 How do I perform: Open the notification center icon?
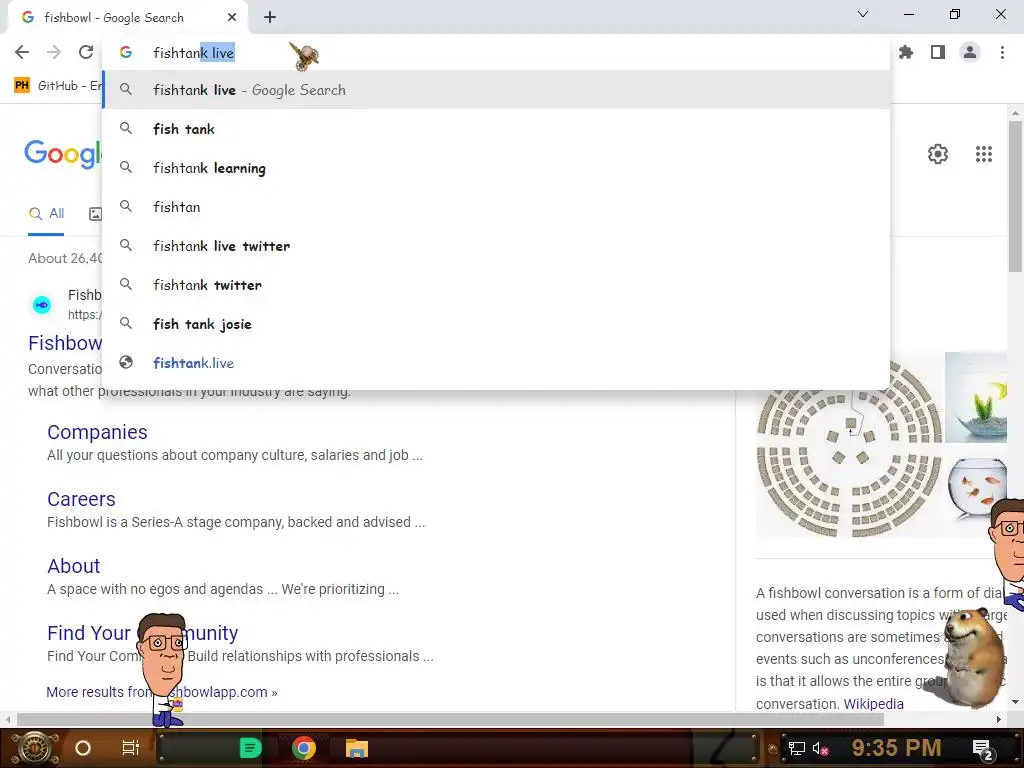coord(982,749)
